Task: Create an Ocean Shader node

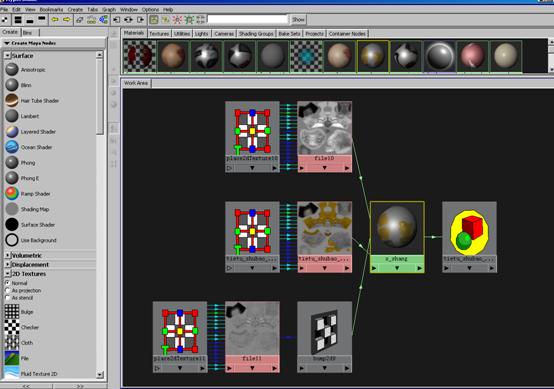Action: point(36,147)
